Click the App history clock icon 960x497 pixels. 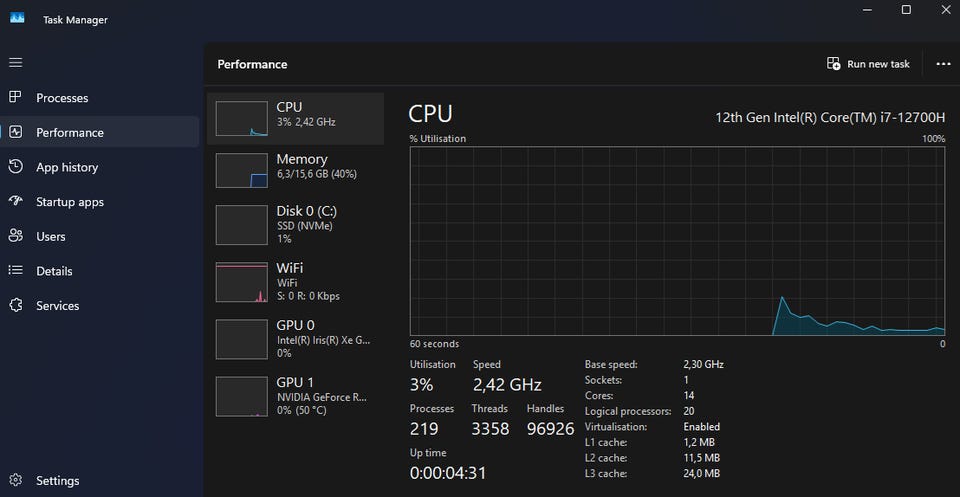[15, 167]
